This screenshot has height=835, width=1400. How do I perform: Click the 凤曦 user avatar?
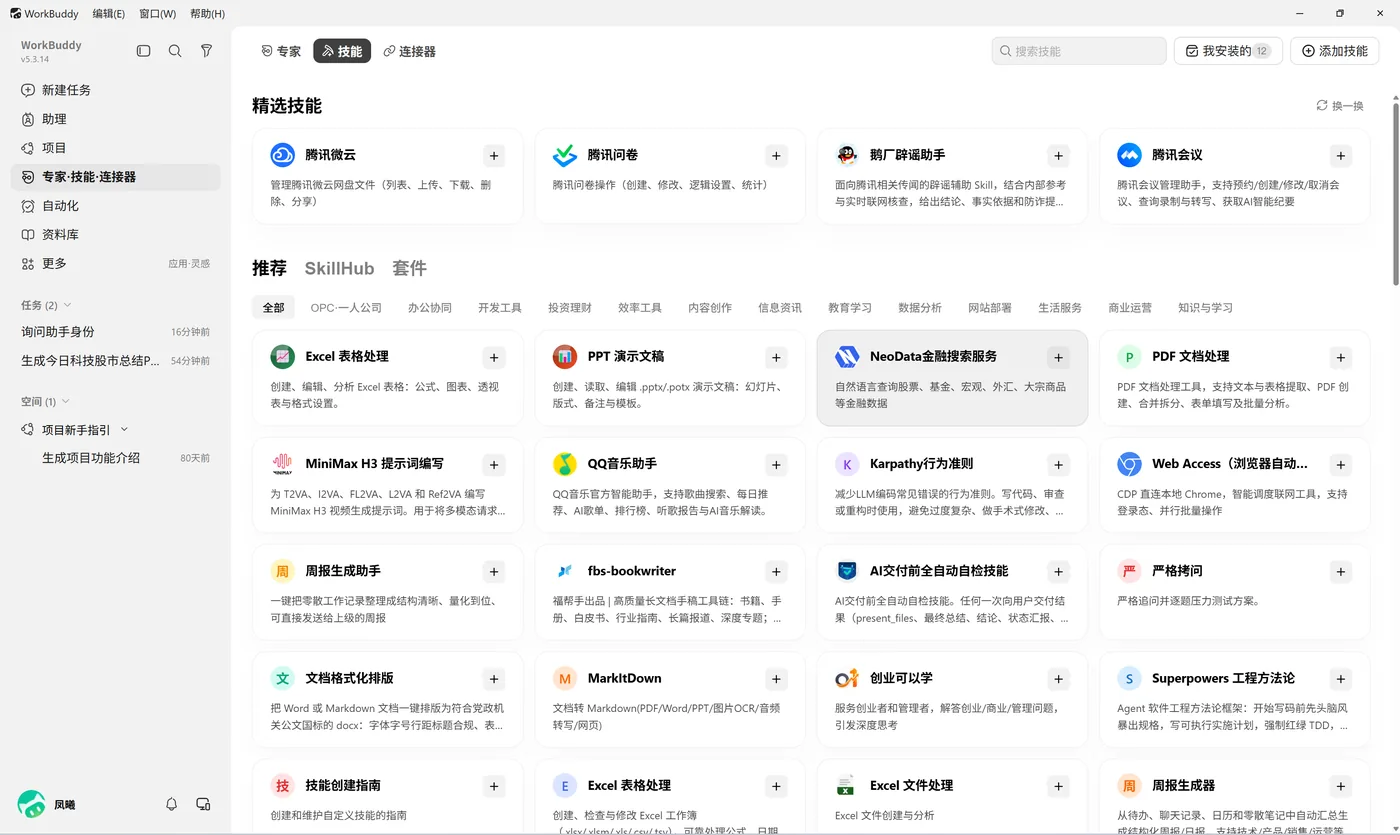point(31,804)
